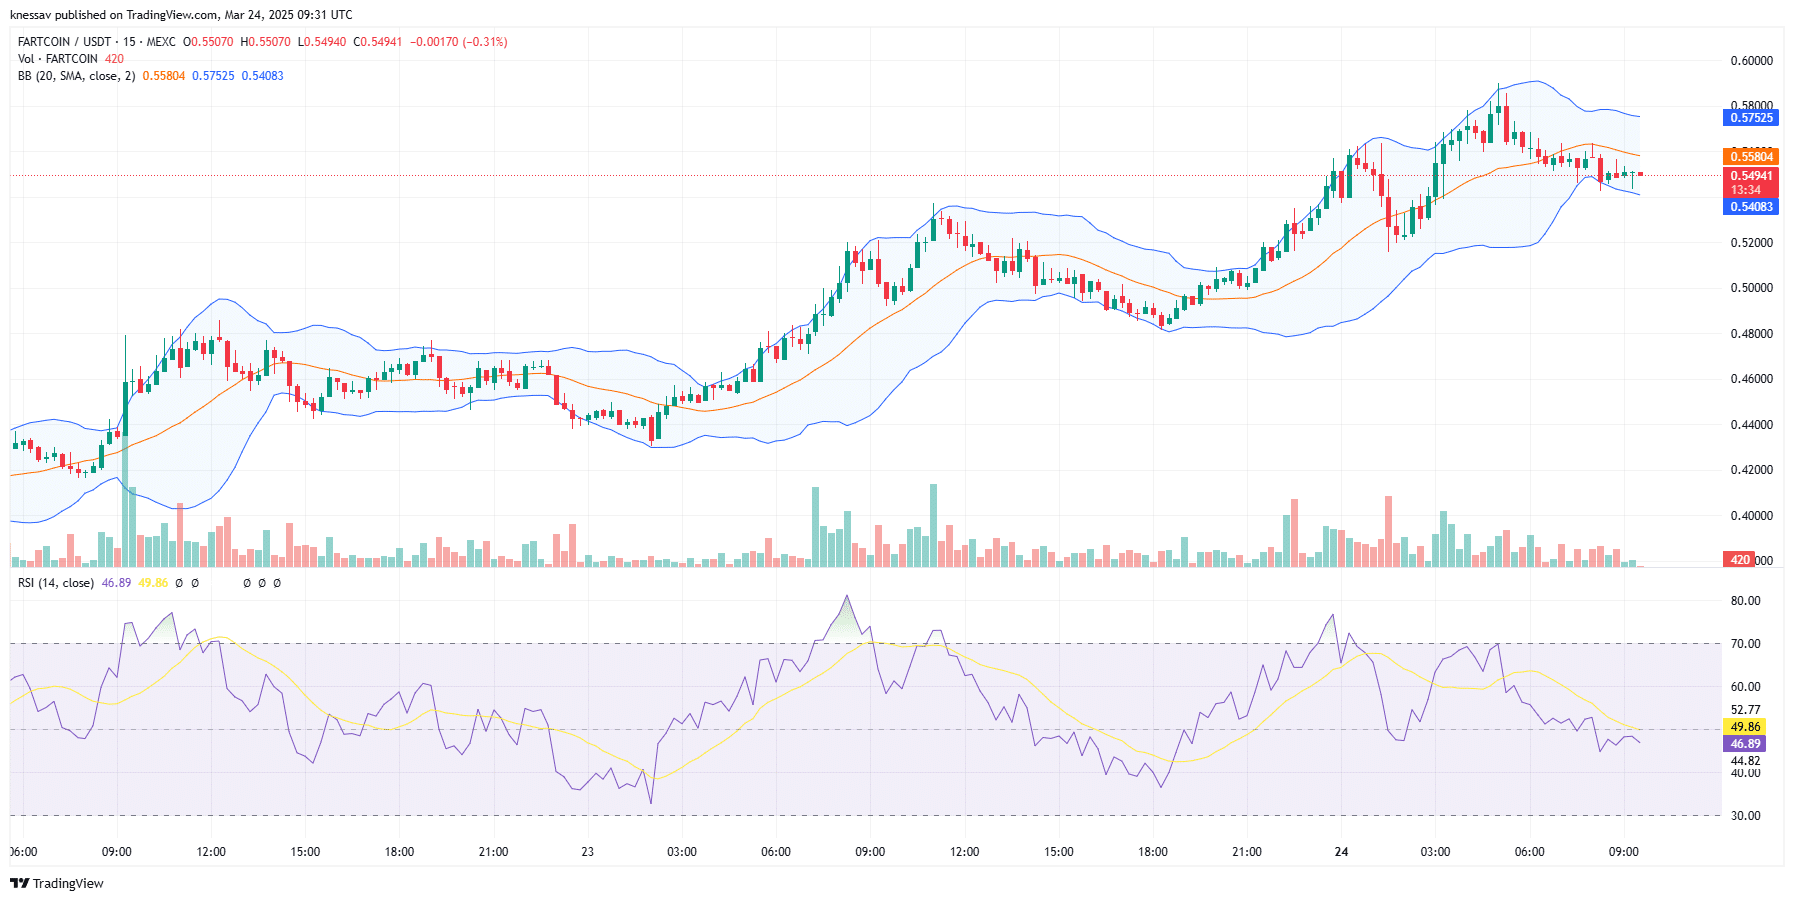Click the 0.50000 label on the price axis
1794x901 pixels.
[1752, 288]
